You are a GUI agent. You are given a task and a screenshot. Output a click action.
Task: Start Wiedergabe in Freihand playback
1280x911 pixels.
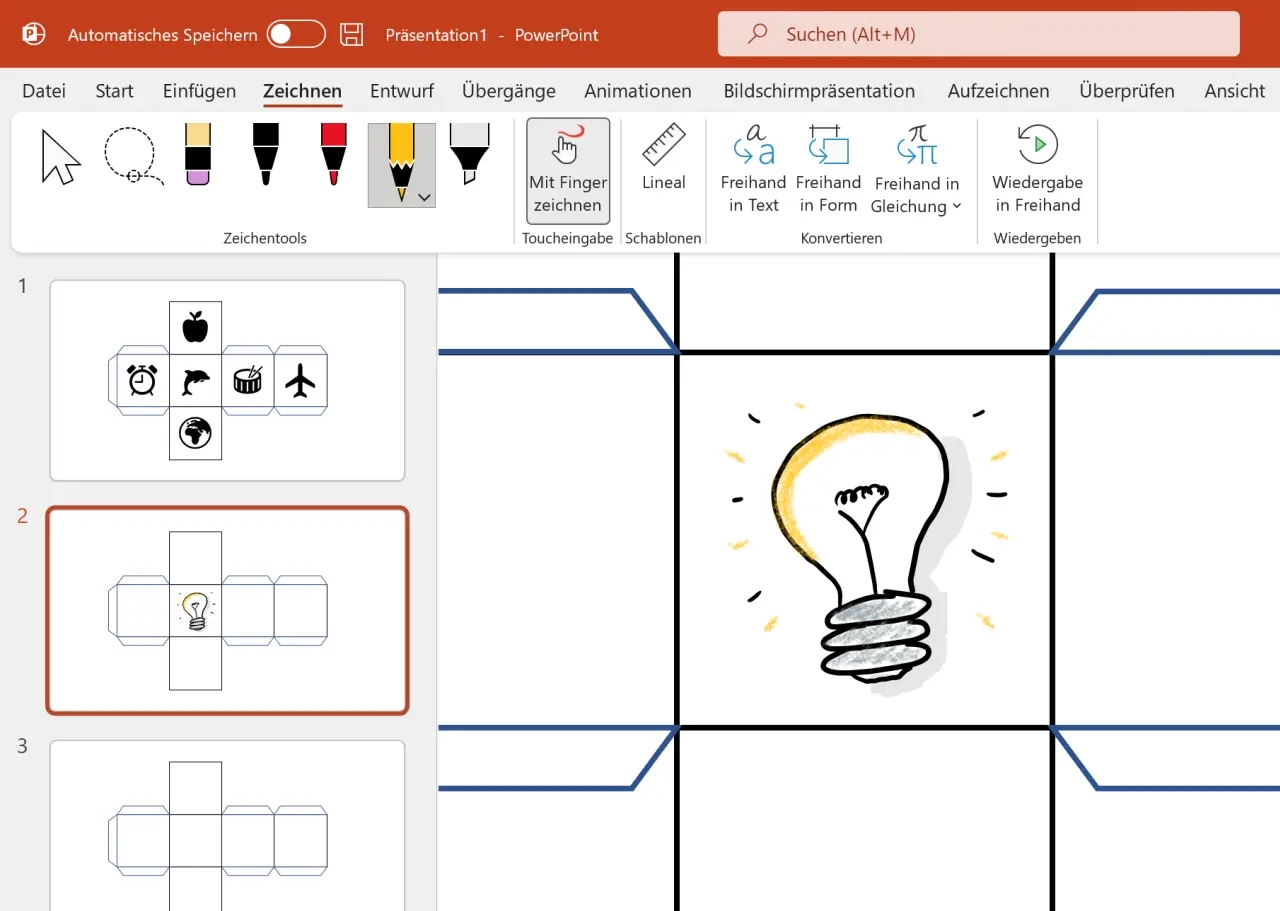point(1037,168)
